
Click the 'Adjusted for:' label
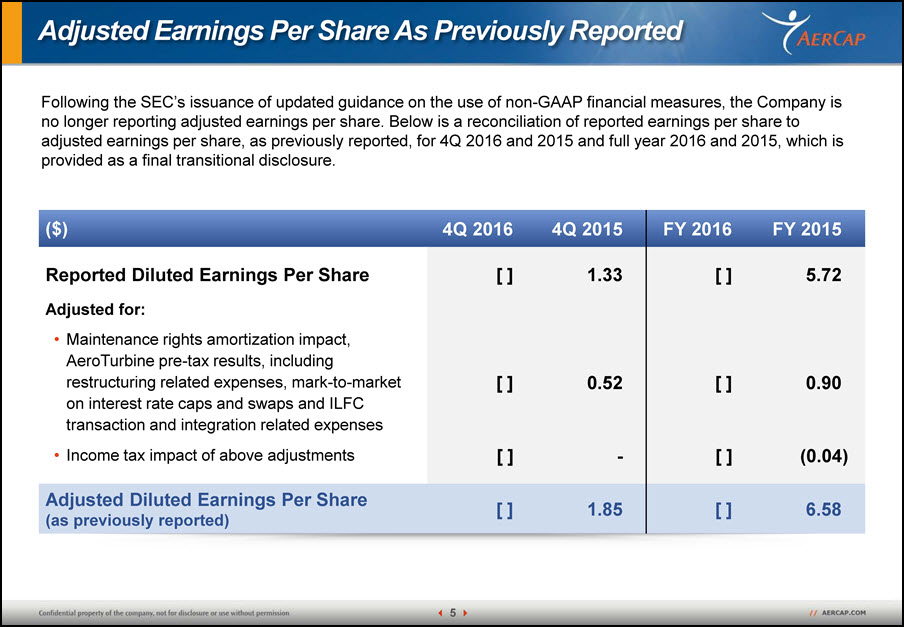(95, 309)
